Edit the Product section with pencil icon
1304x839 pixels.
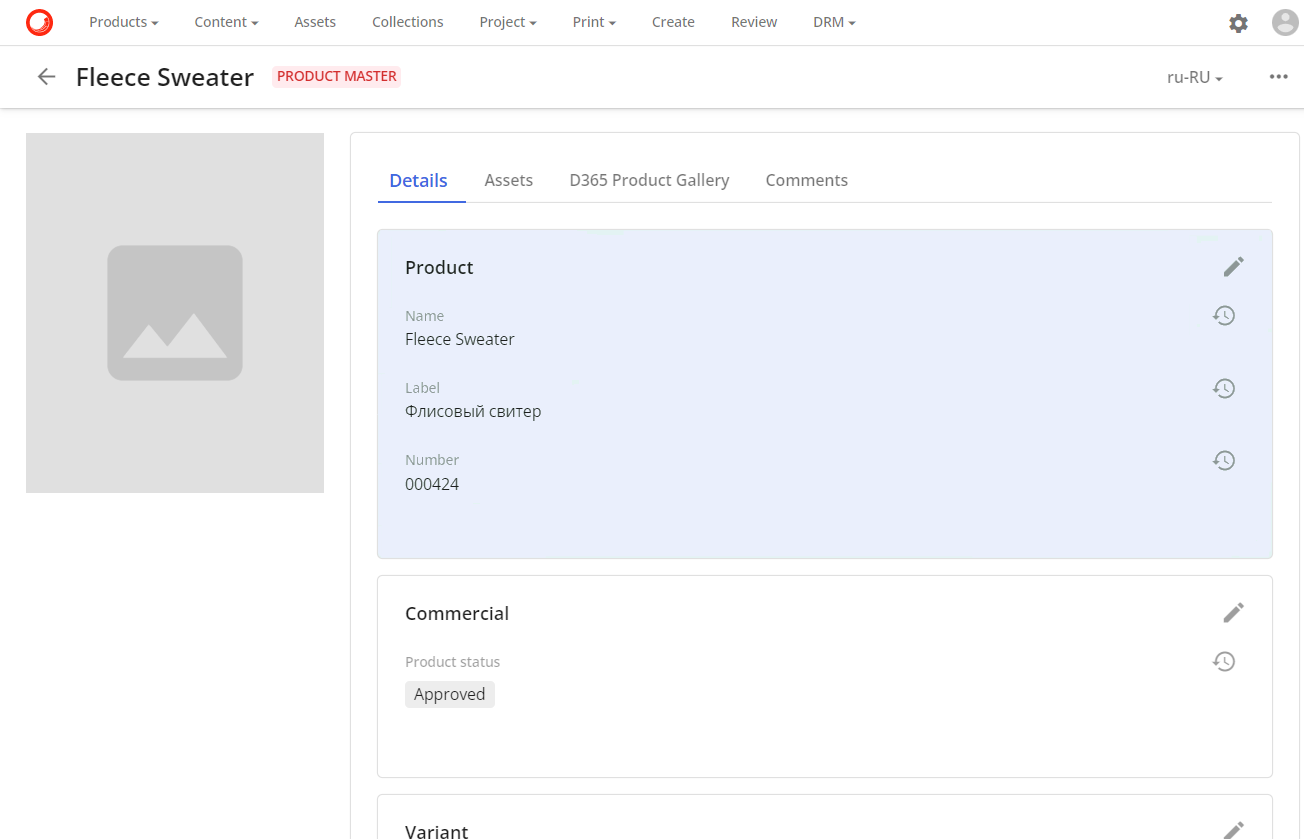coord(1233,267)
